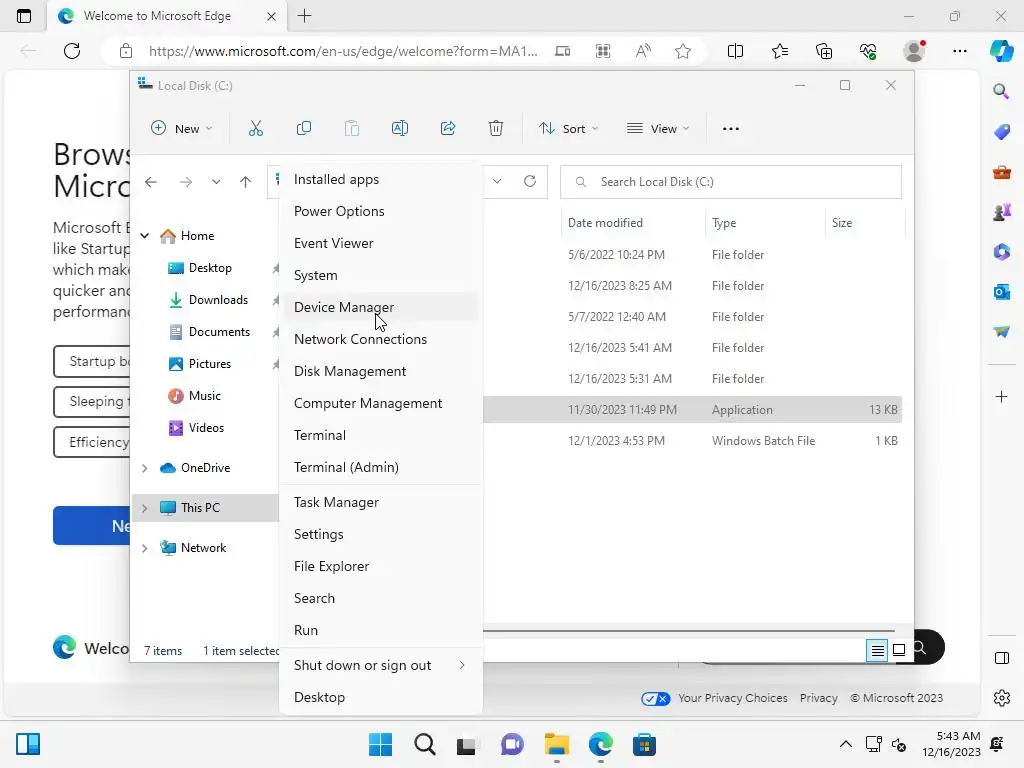Add page to favorites with star icon
1024x768 pixels.
[x=683, y=51]
